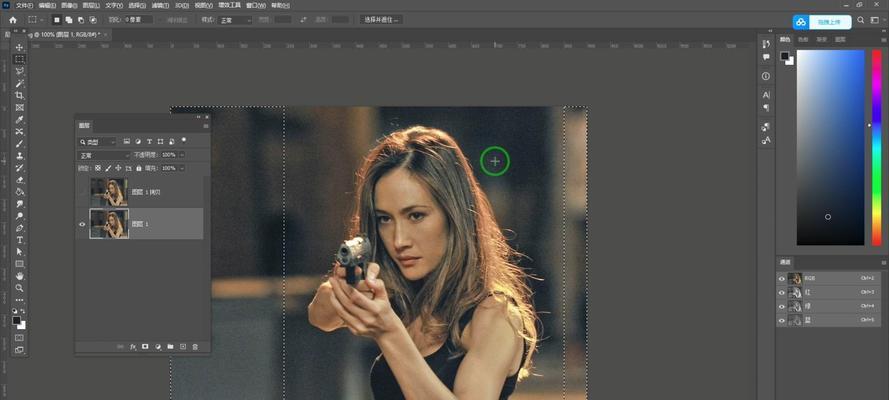The image size is (889, 400).
Task: Switch to the 色板 Swatches tab
Action: tap(803, 40)
